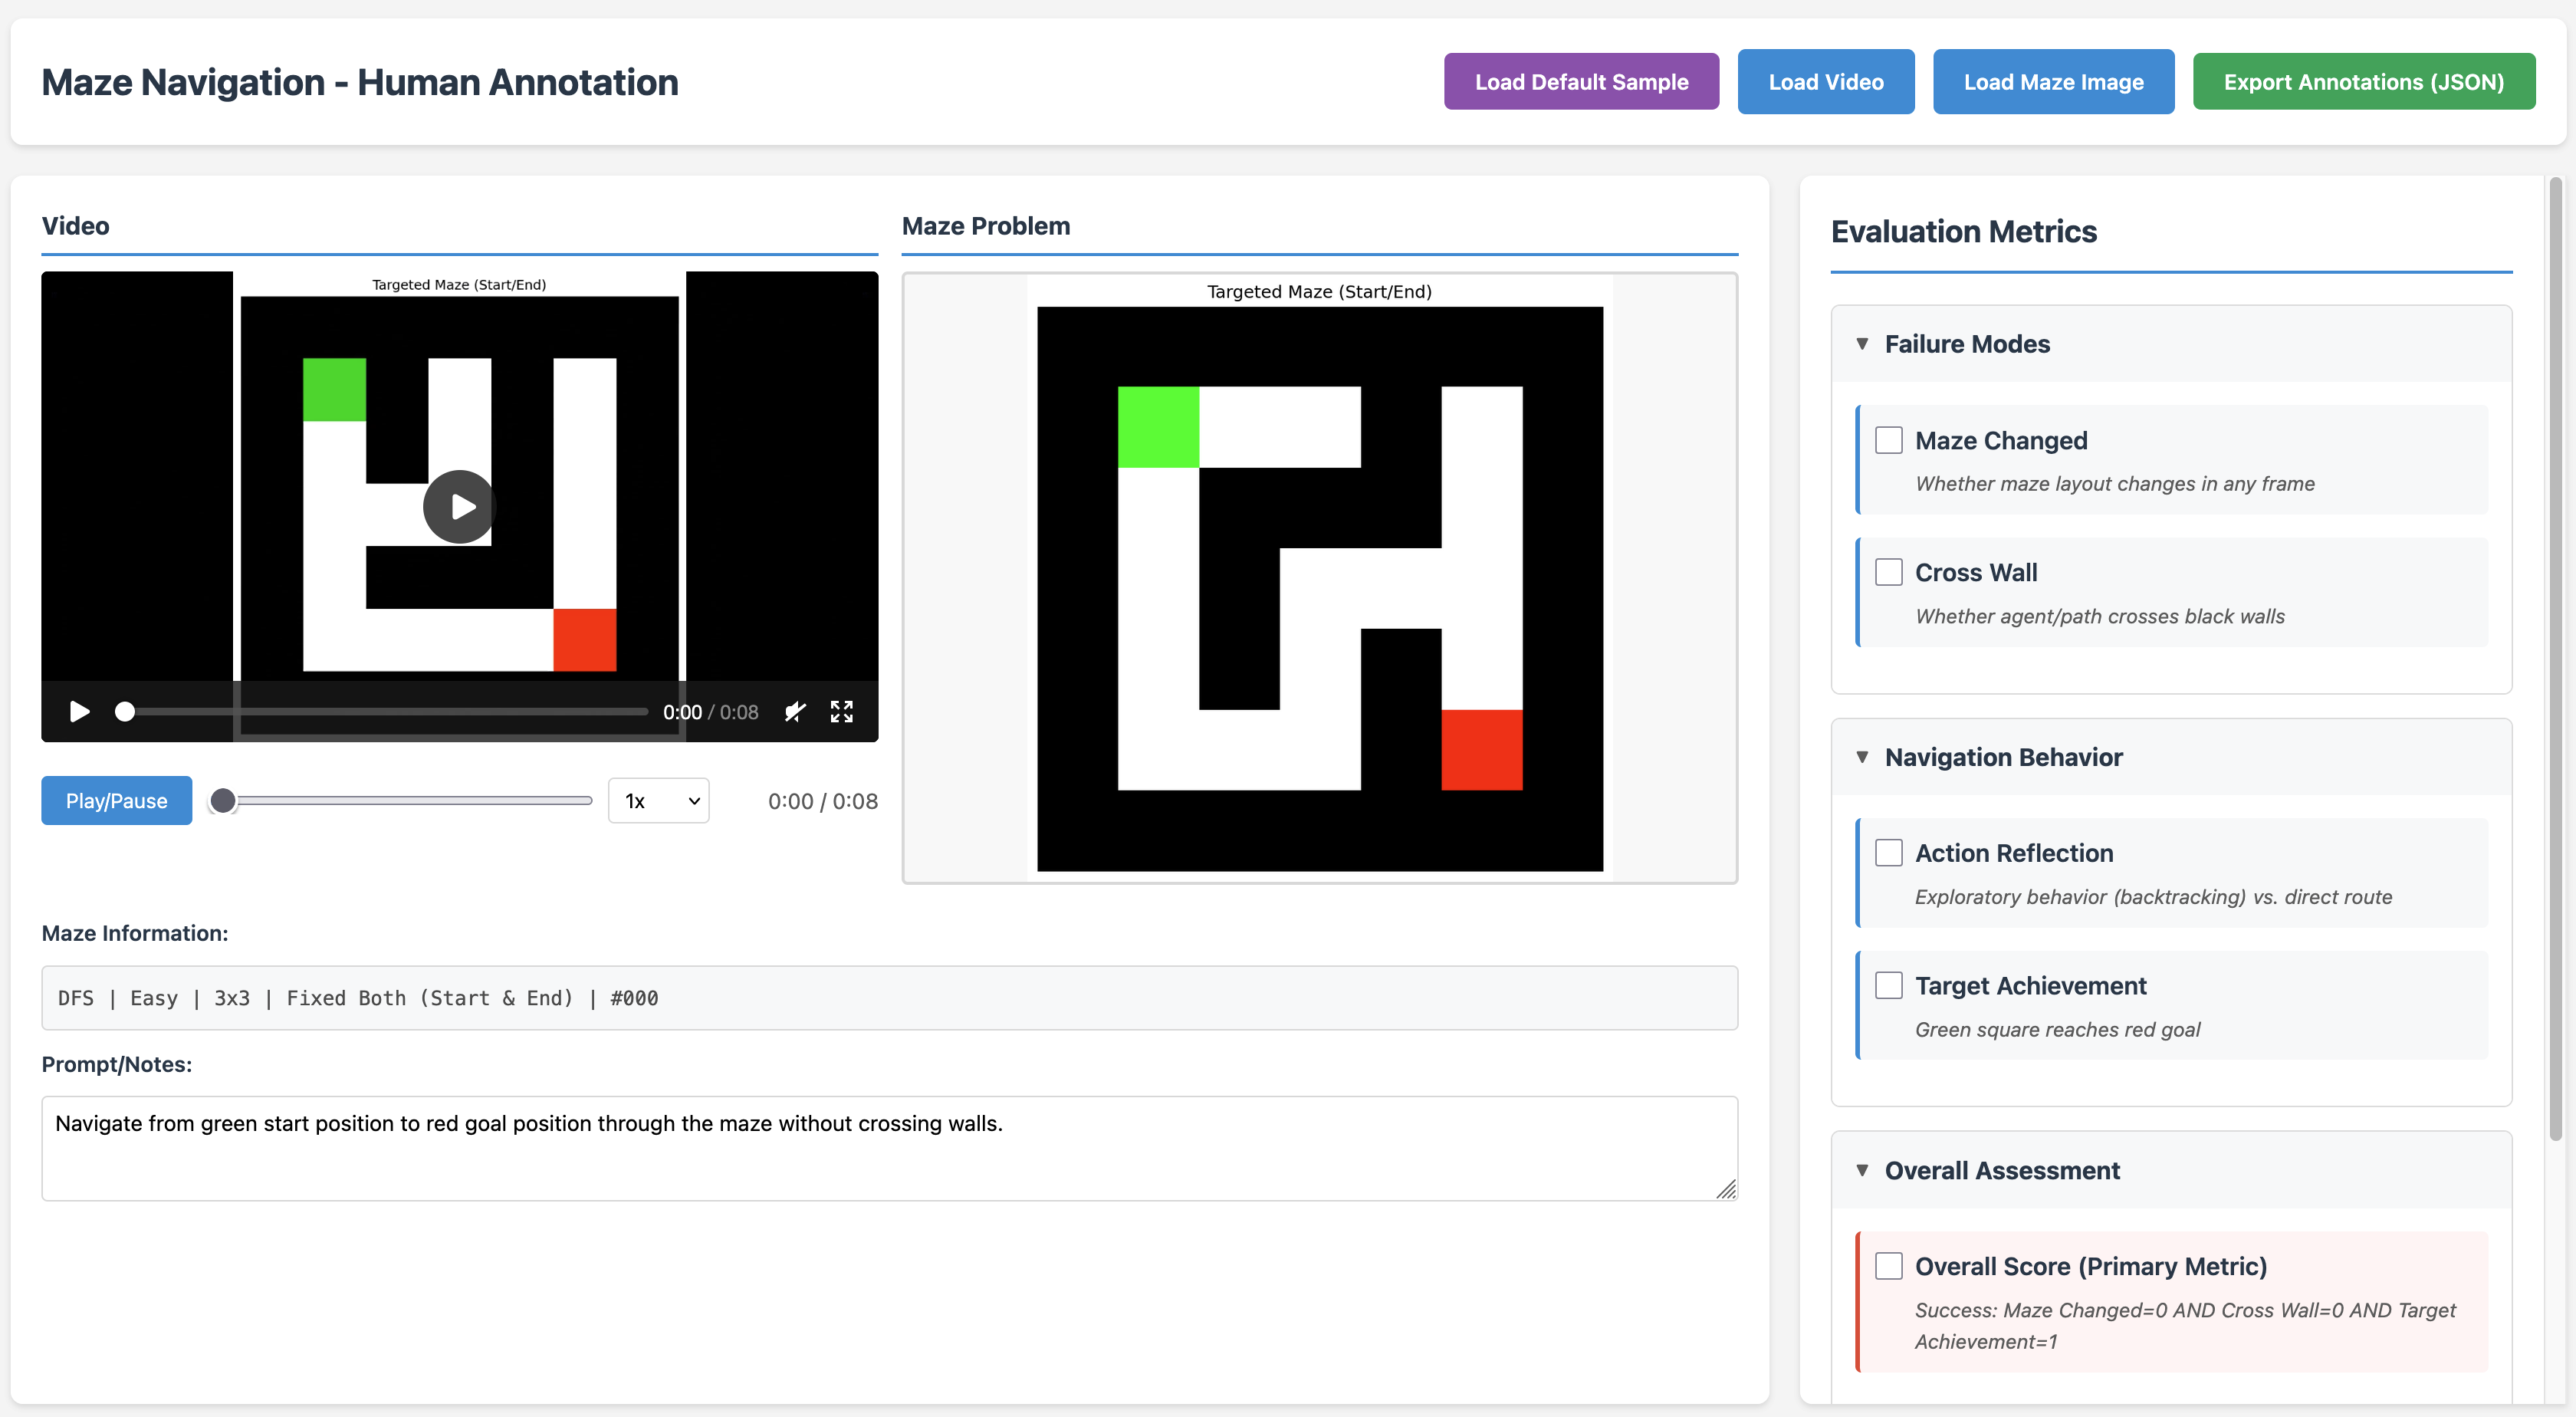Enable the Cross Wall checkbox
Viewport: 2576px width, 1417px height.
coord(1888,572)
